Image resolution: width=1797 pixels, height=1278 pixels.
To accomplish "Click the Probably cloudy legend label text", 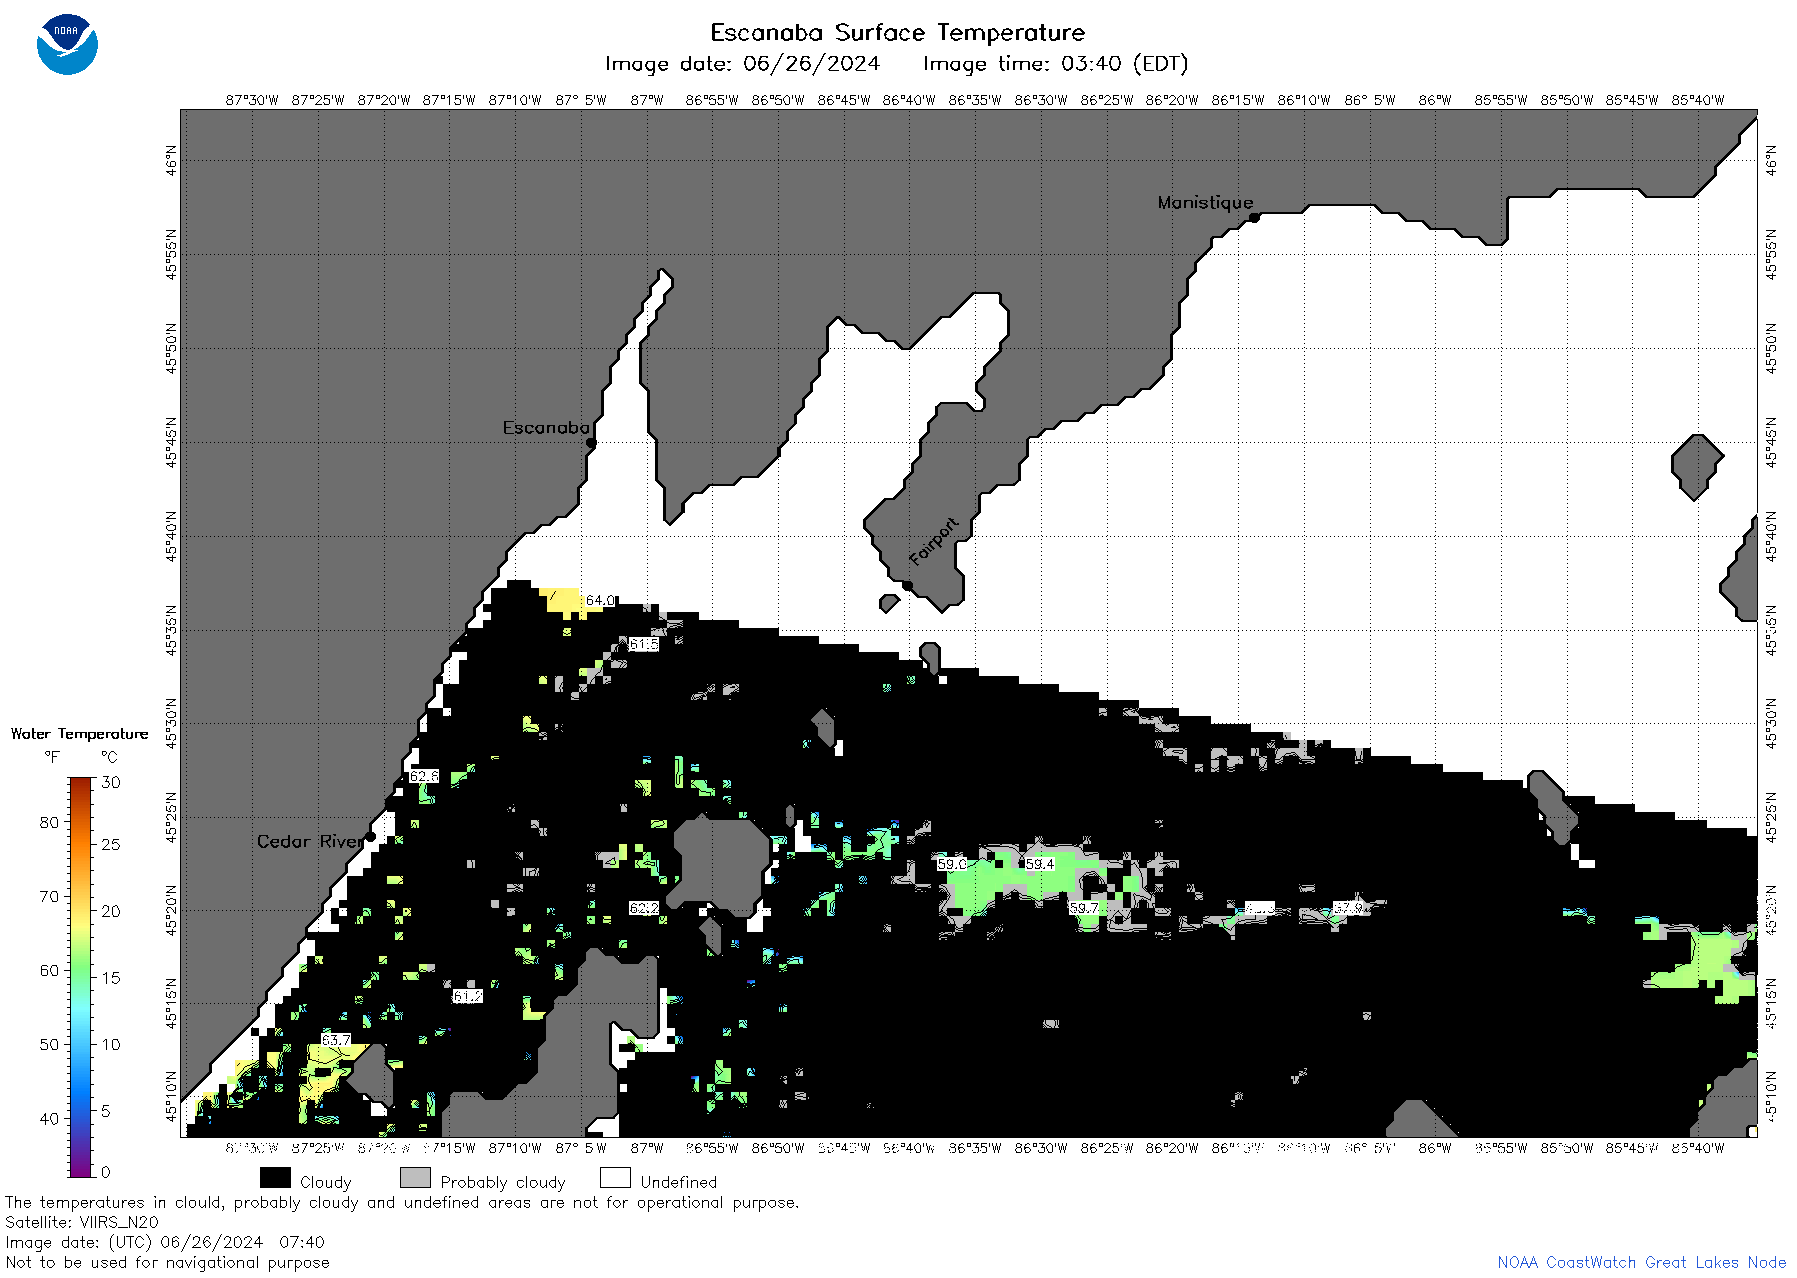I will point(503,1182).
